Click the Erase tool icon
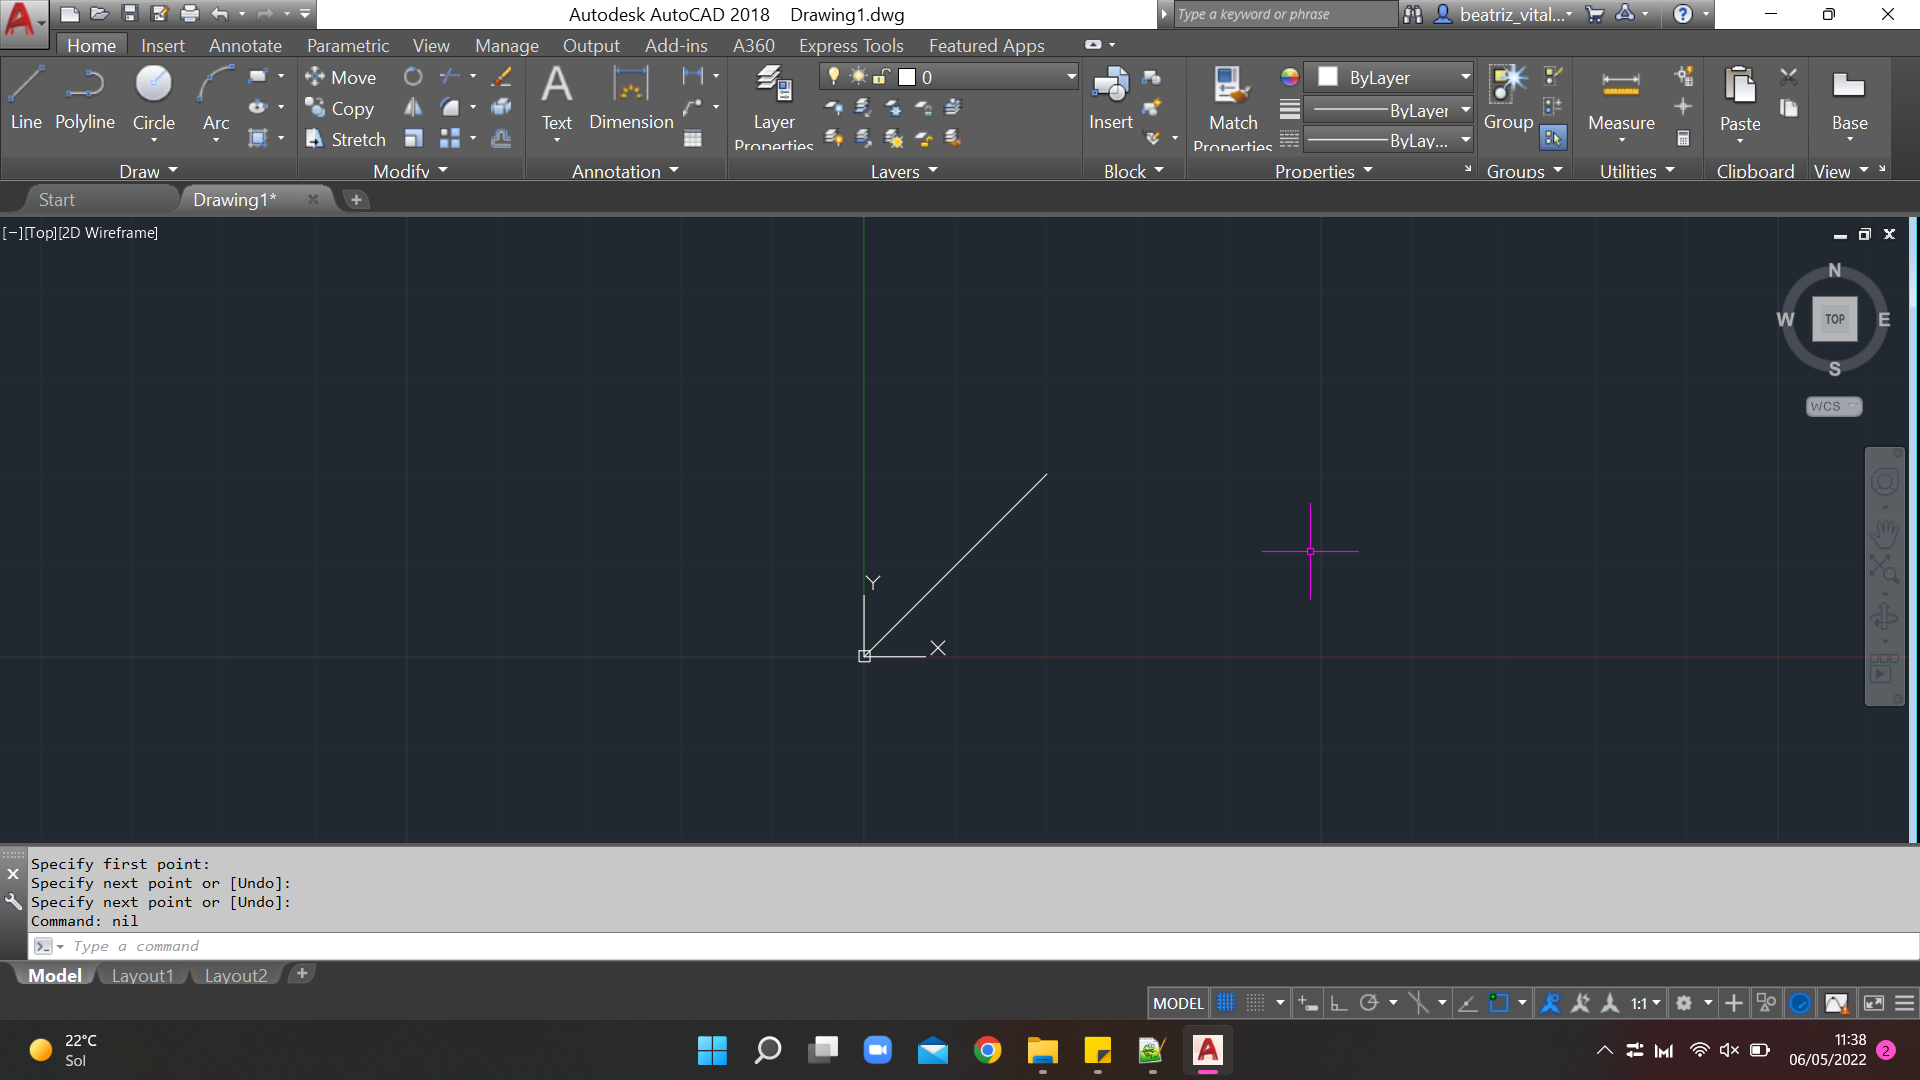 [x=501, y=77]
